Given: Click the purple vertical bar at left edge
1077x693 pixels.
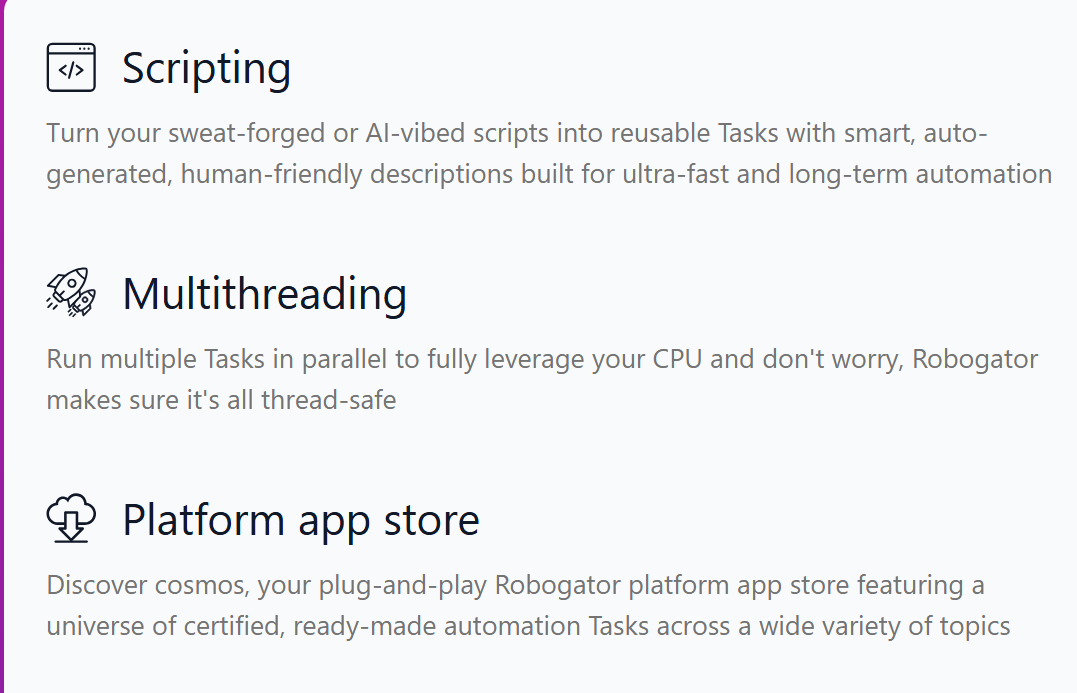Looking at the screenshot, I should [3, 346].
